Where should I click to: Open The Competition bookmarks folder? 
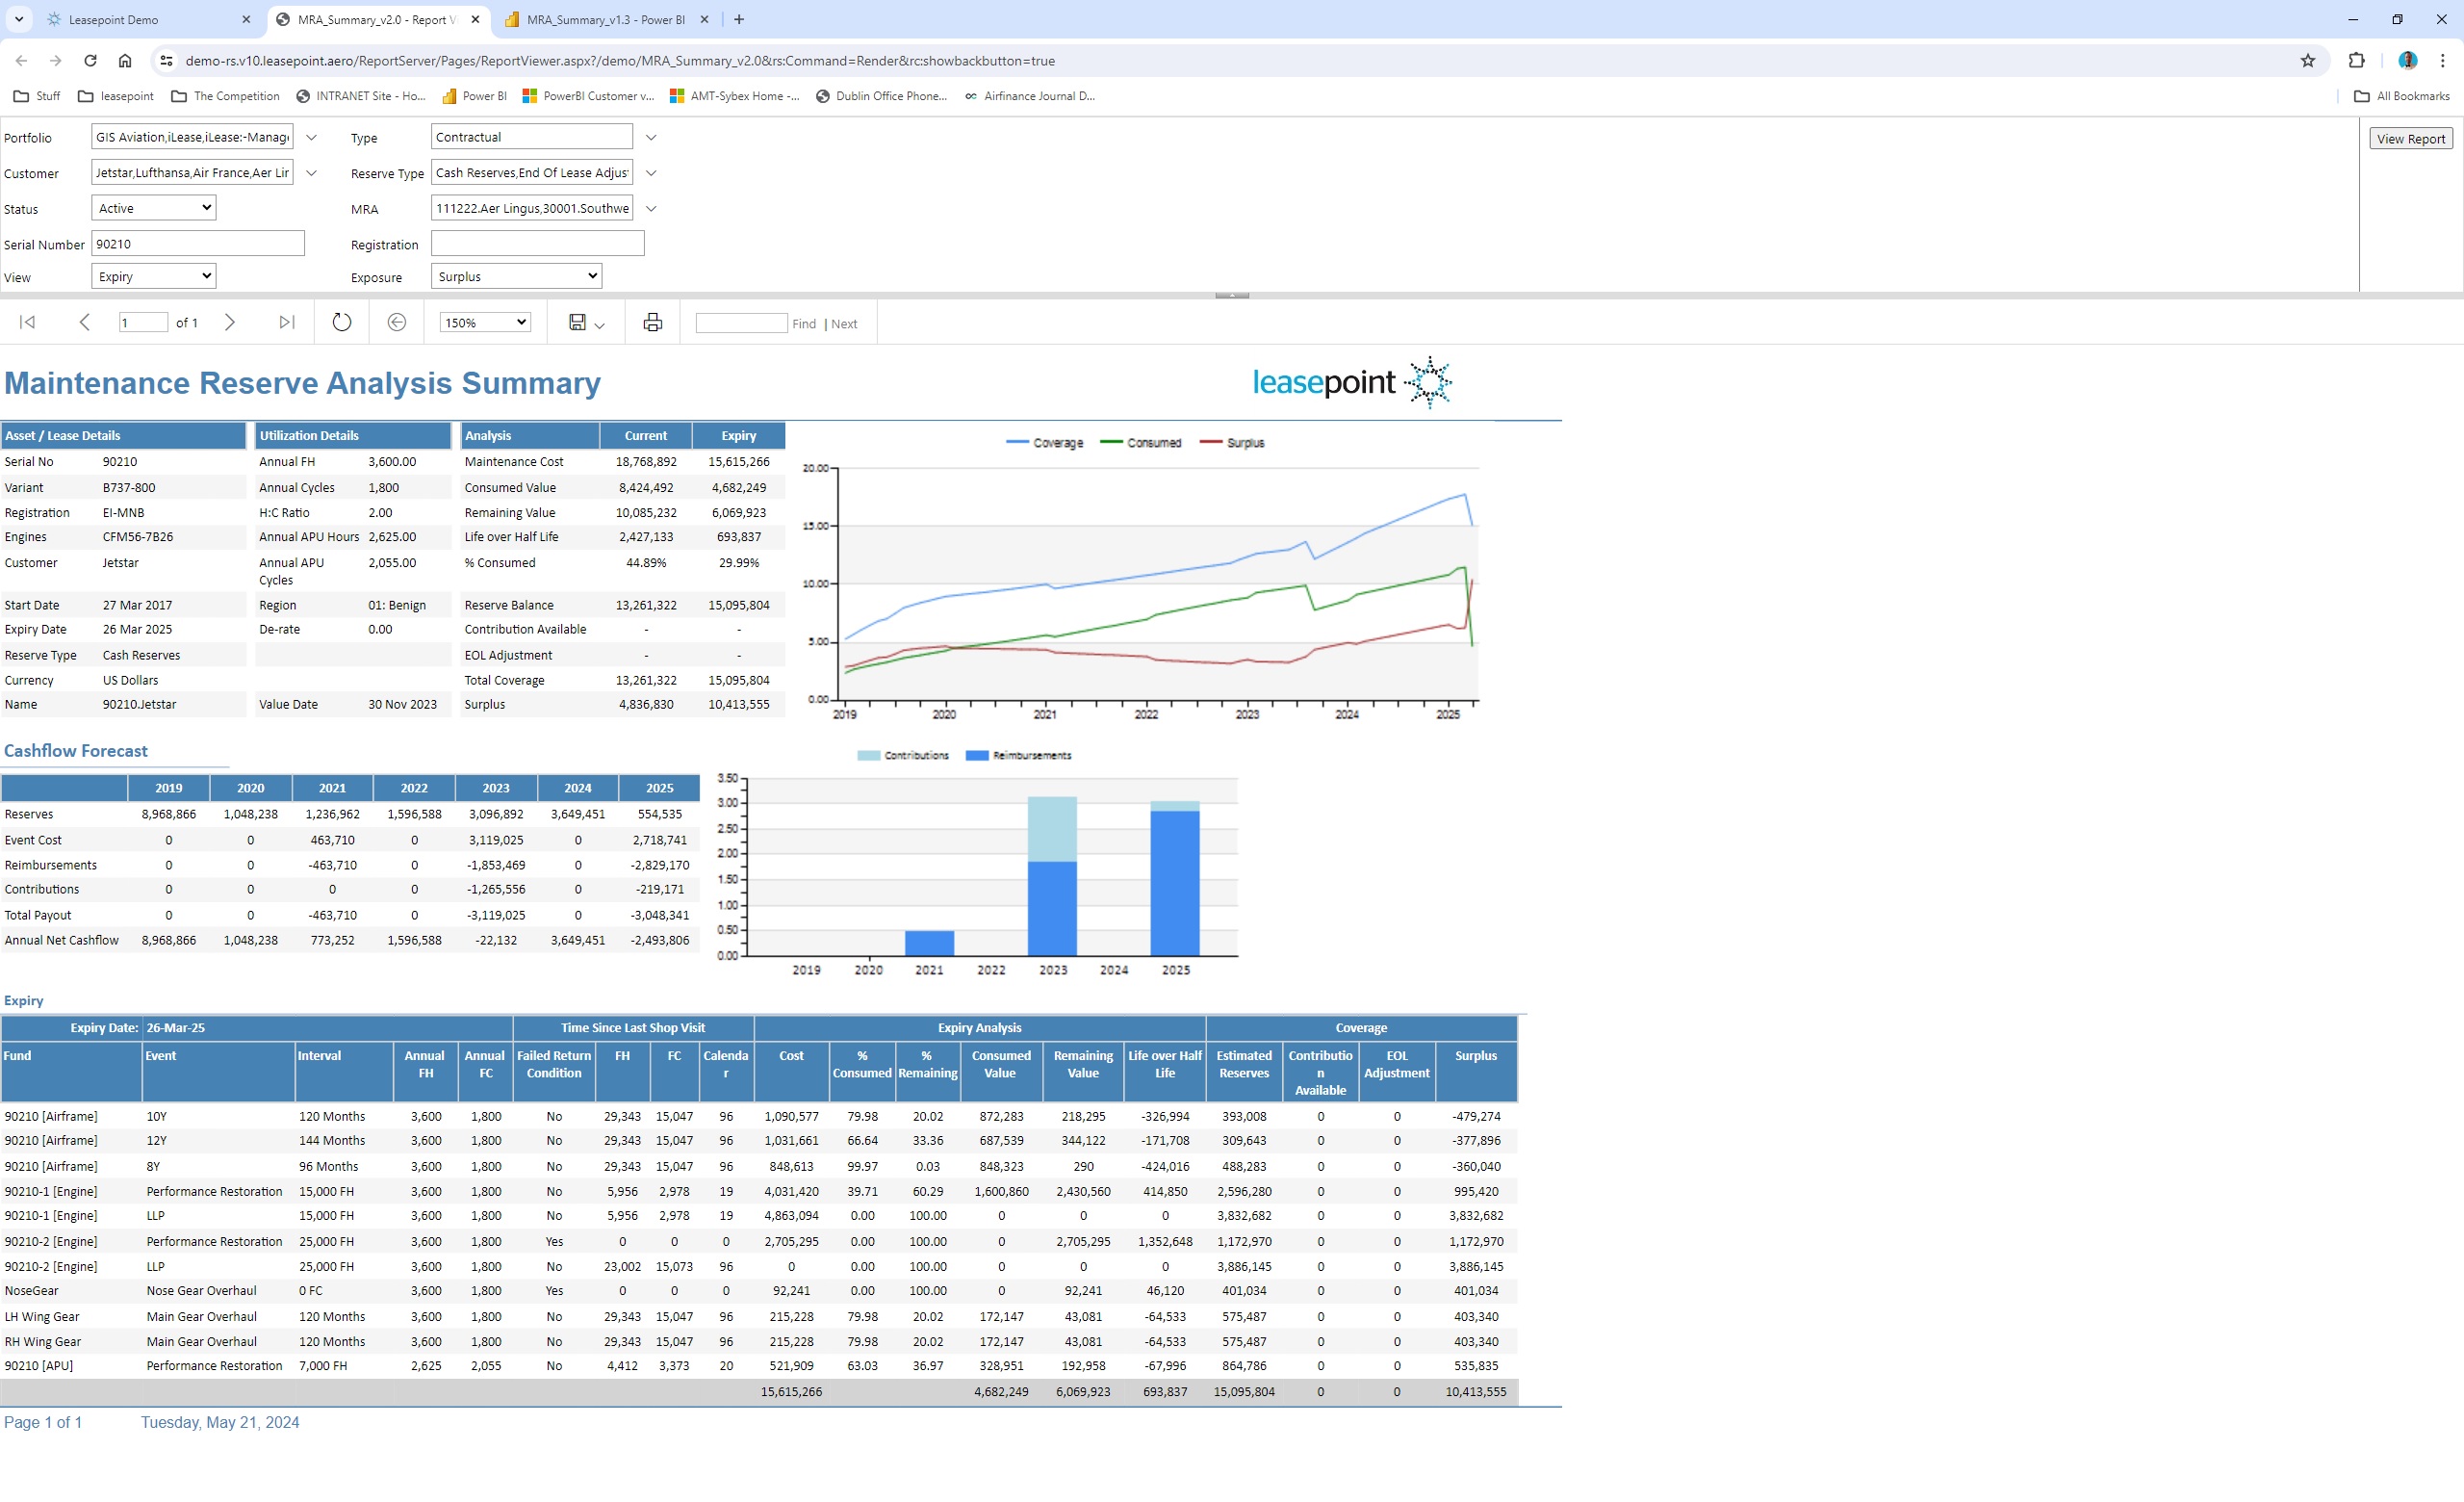click(226, 96)
